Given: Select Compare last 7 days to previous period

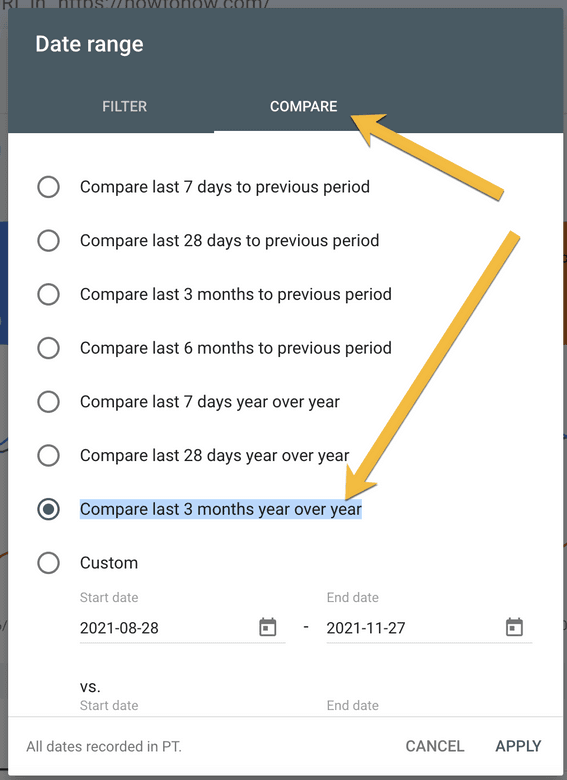Looking at the screenshot, I should tap(48, 187).
